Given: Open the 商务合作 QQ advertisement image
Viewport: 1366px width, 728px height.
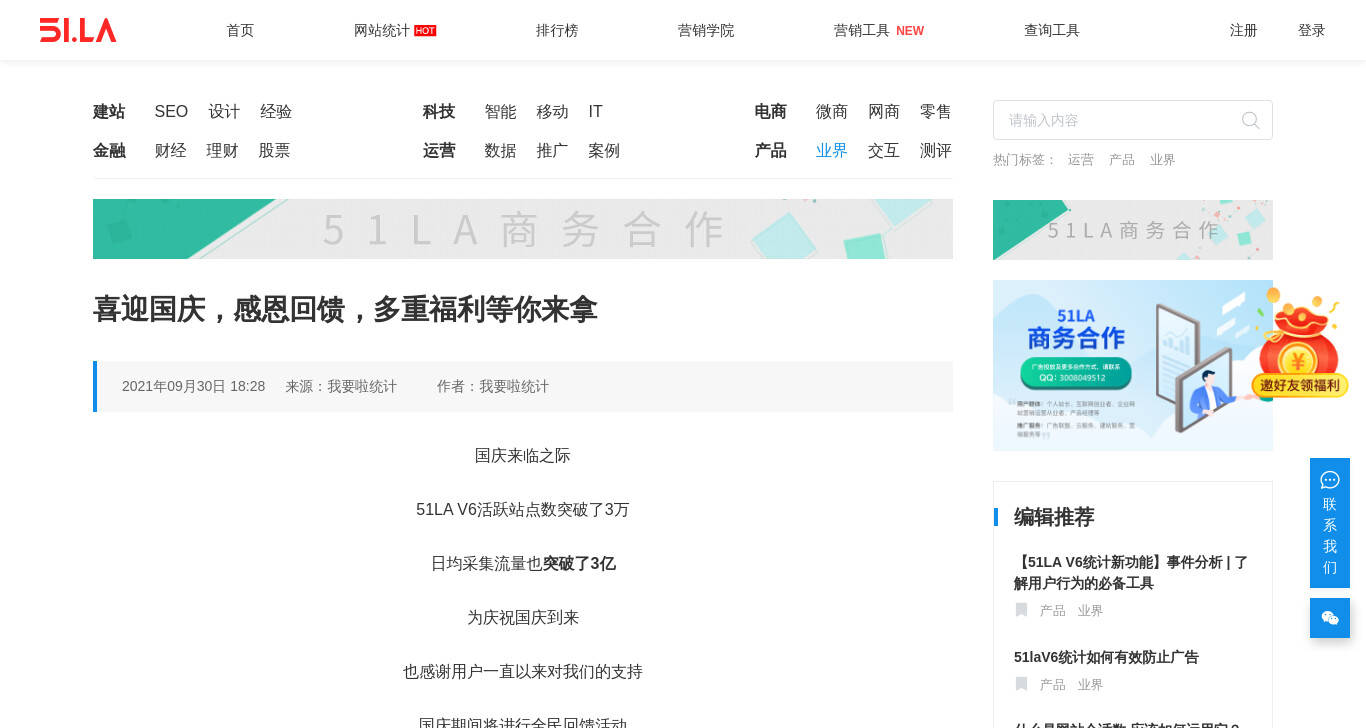Looking at the screenshot, I should (x=1133, y=365).
